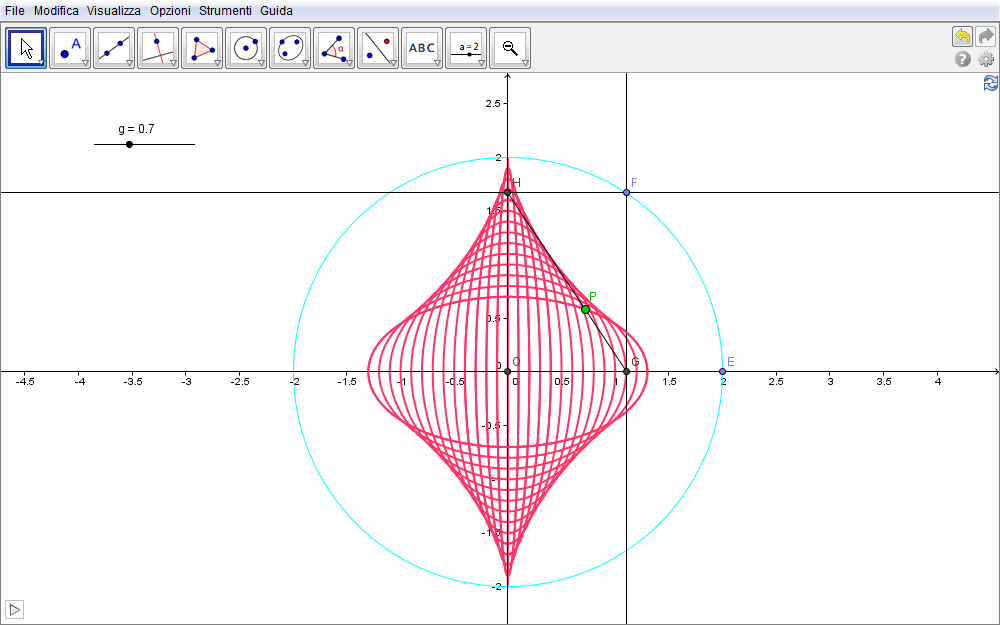Click the yellow Undo button
Screen dimensions: 1000x625
click(962, 36)
